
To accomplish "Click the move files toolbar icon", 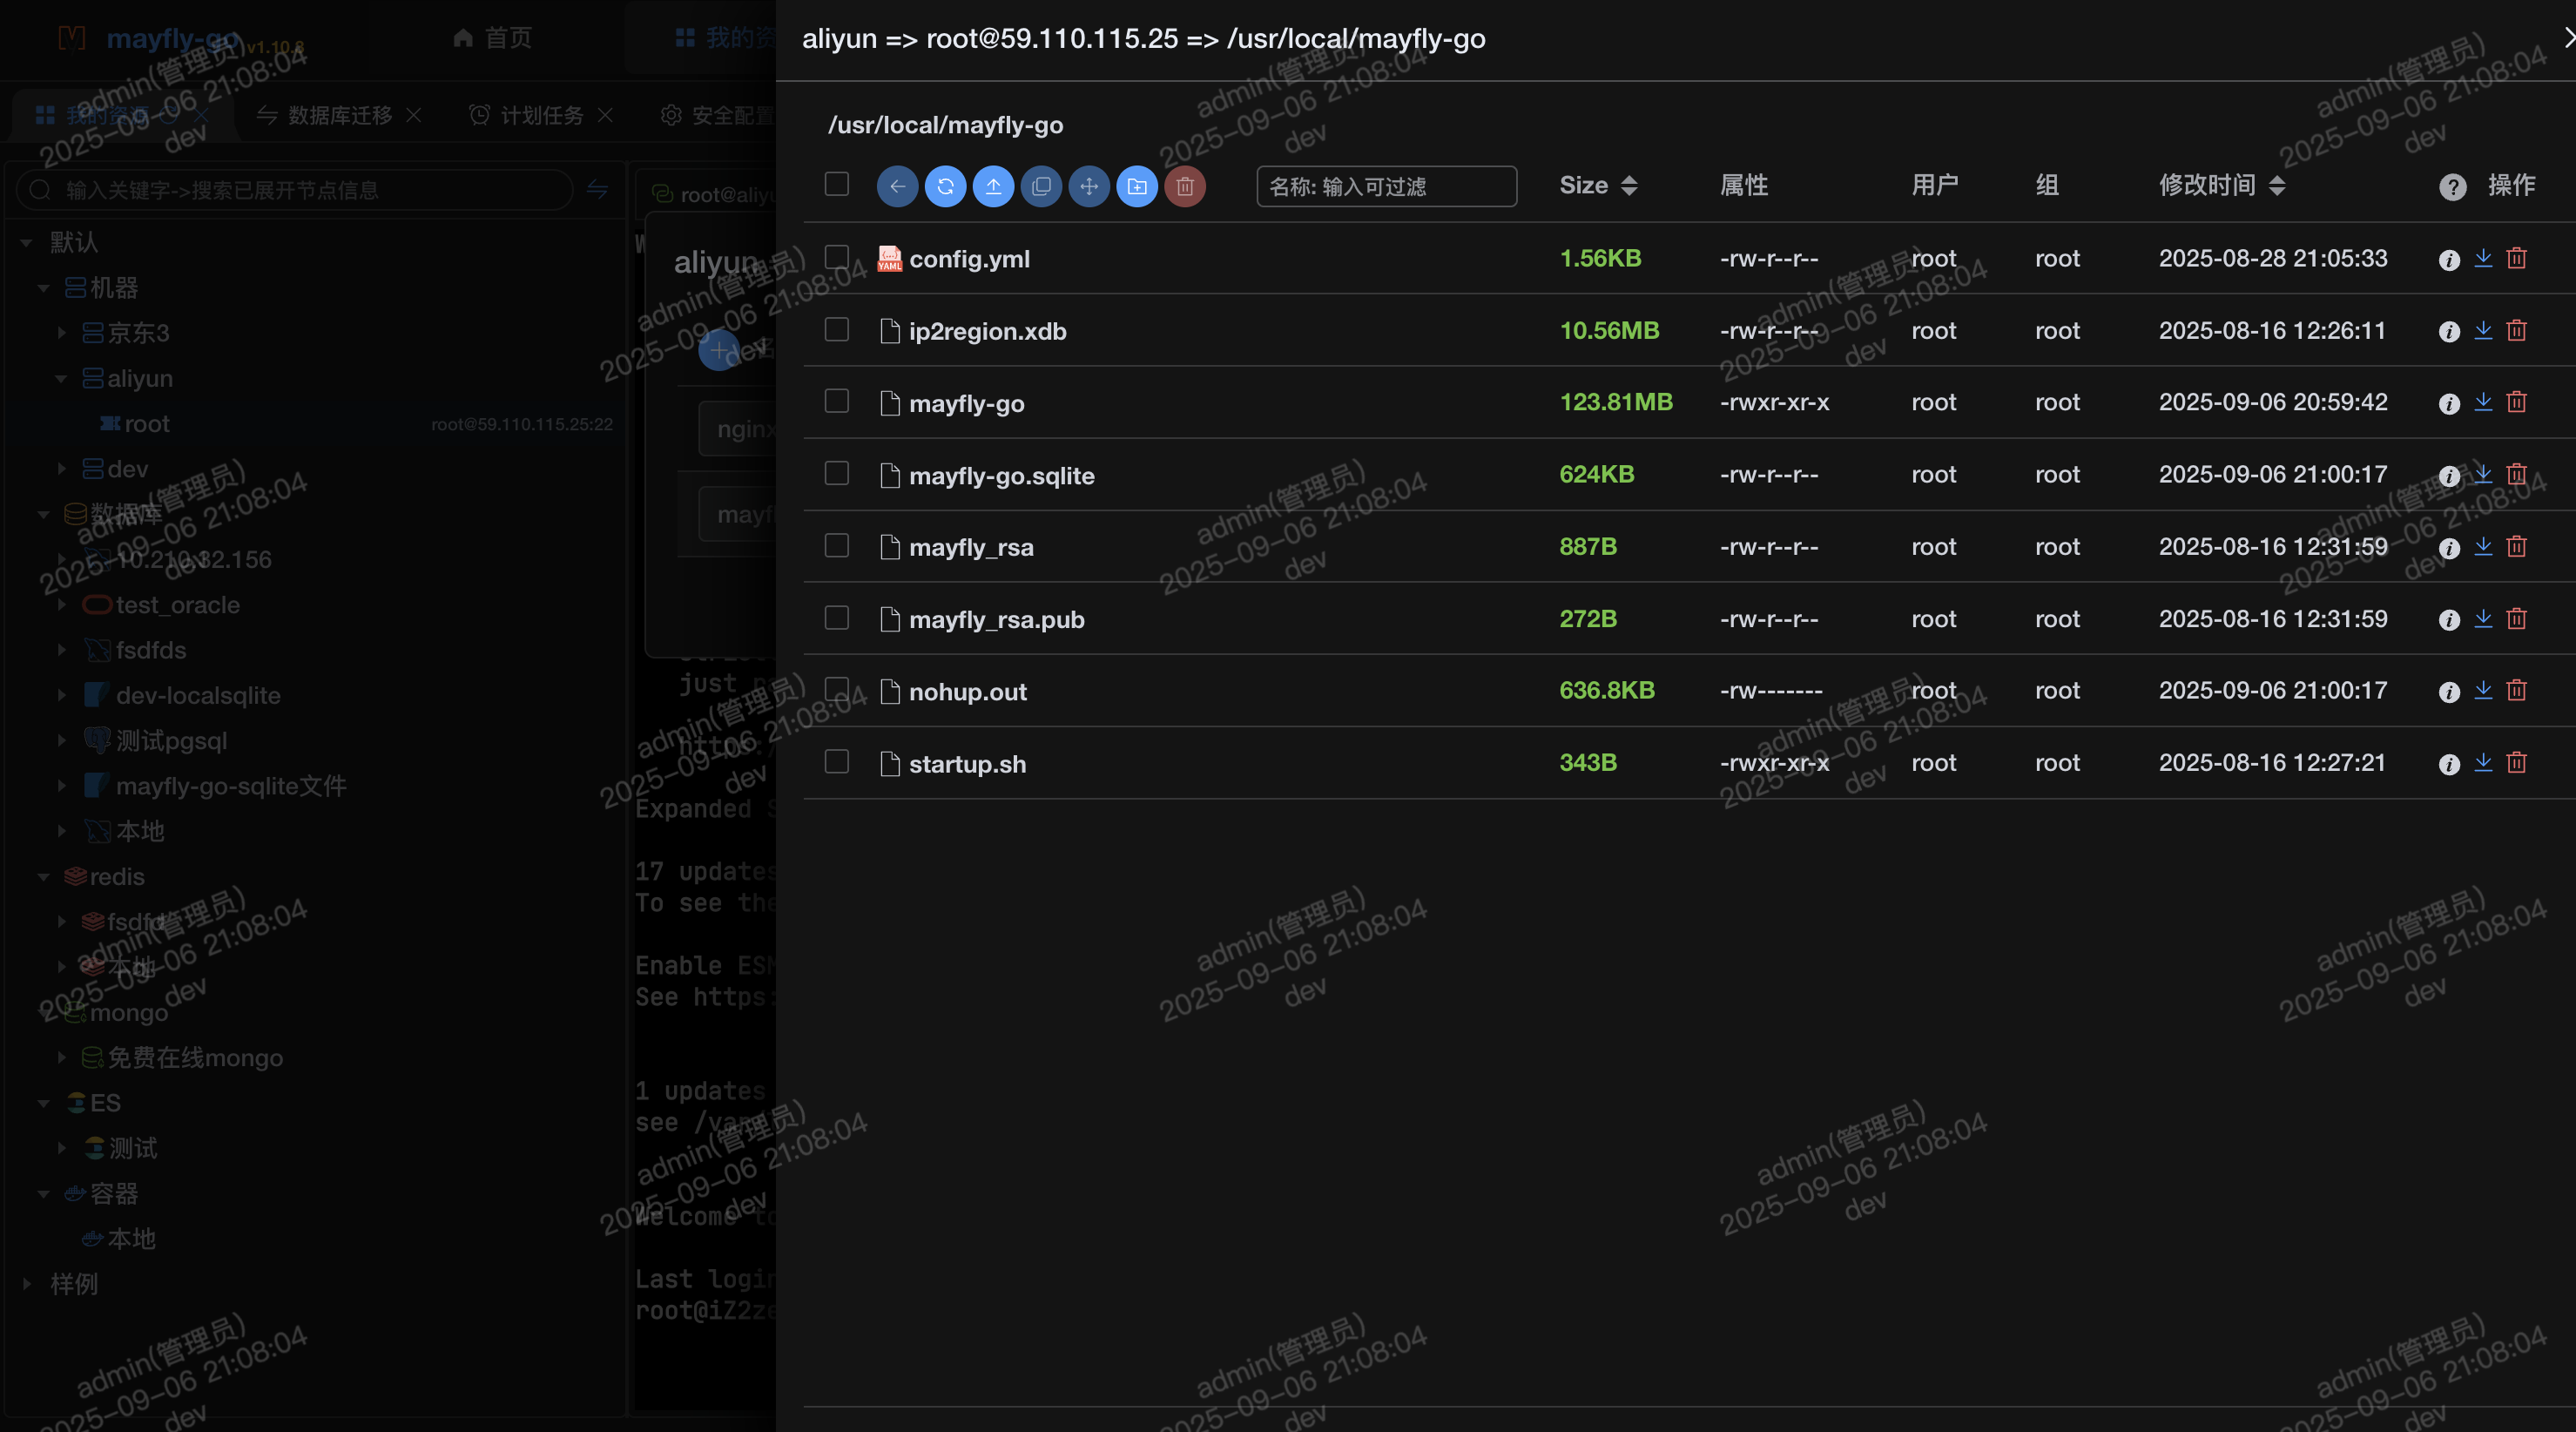I will [x=1089, y=186].
